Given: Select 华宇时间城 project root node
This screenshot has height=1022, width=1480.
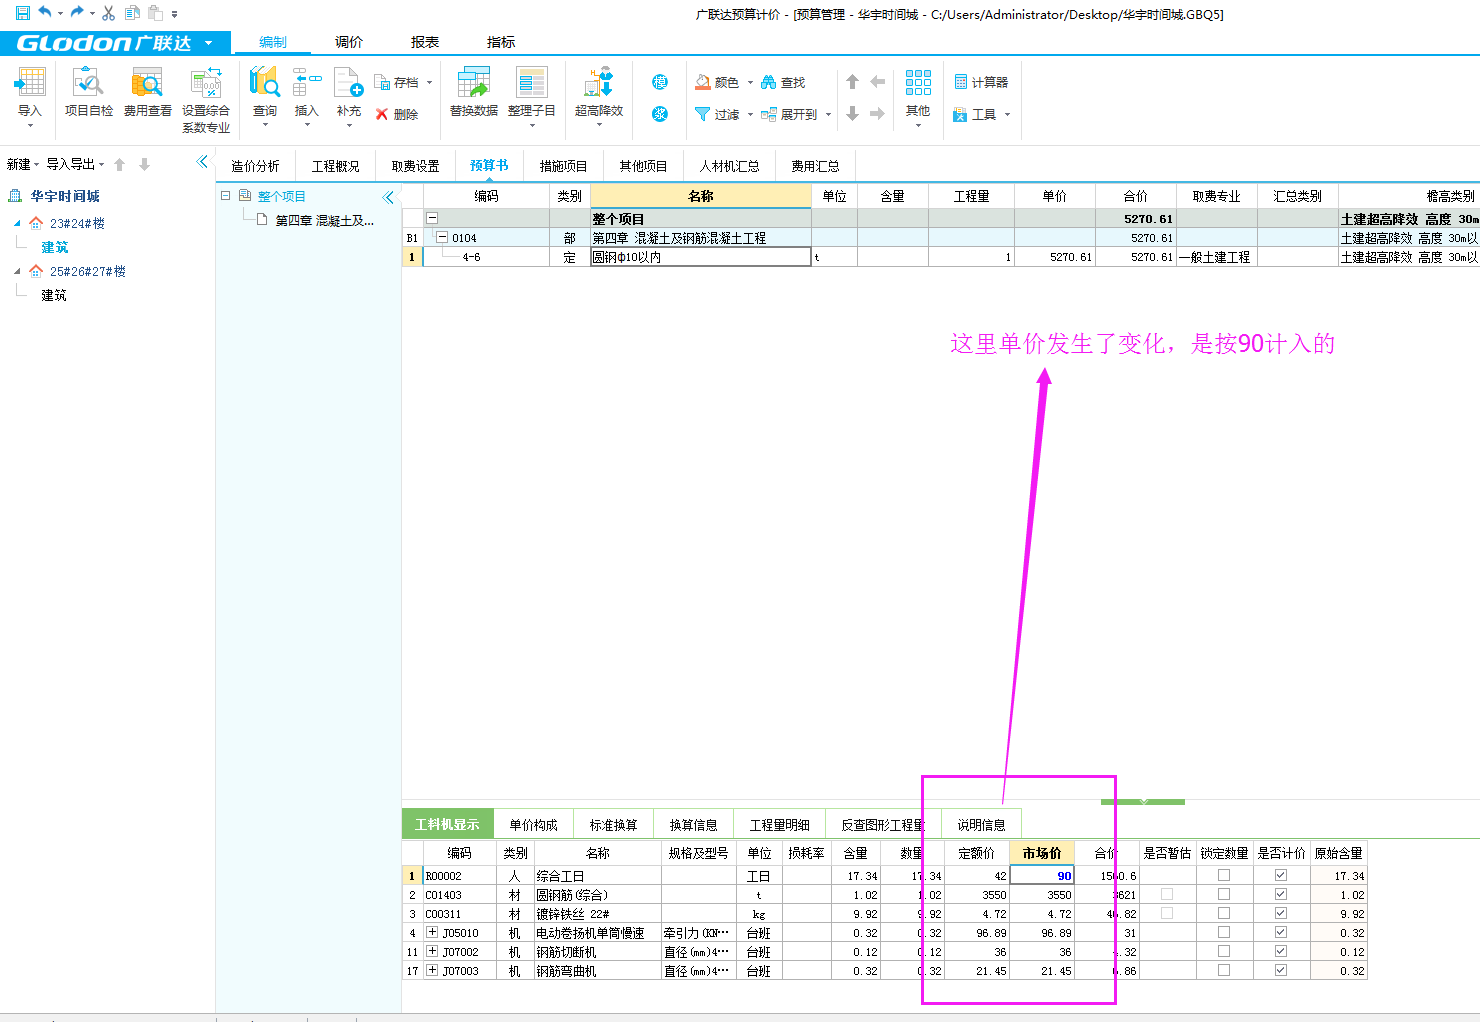Looking at the screenshot, I should (x=65, y=196).
